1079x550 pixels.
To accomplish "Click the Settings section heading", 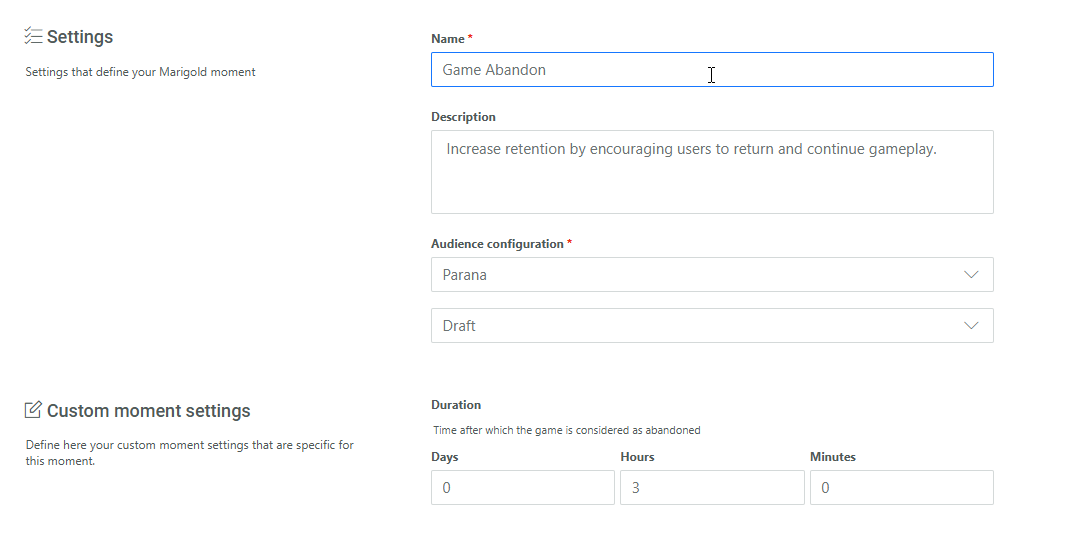I will (80, 37).
